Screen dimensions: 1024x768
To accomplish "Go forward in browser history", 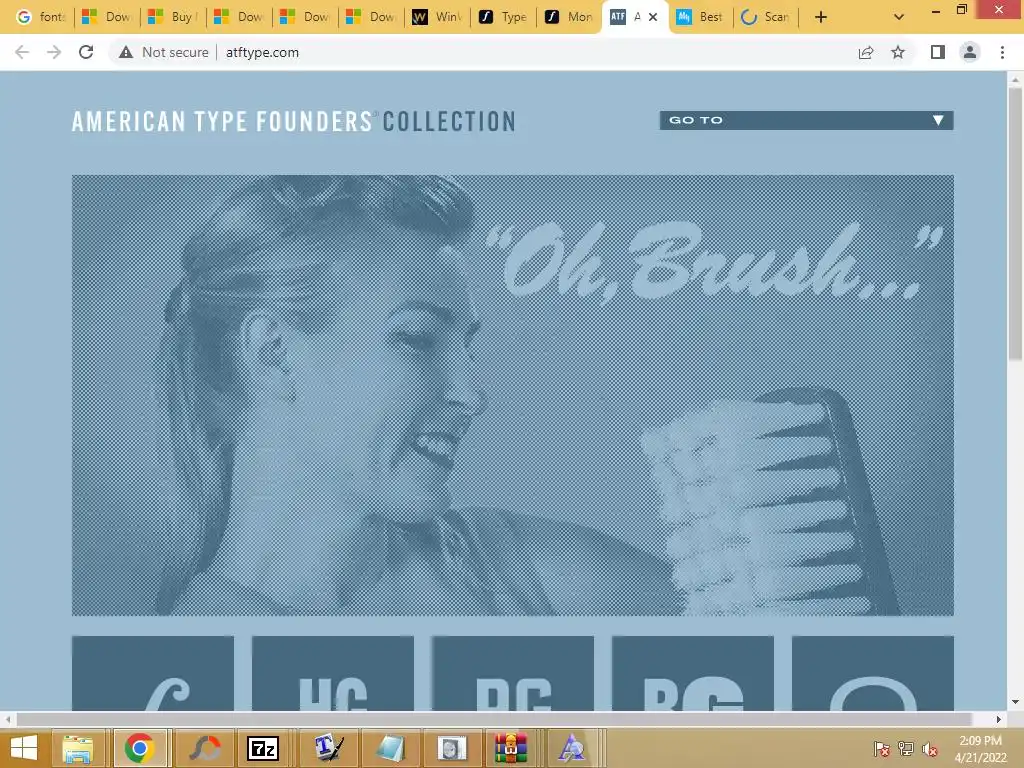I will 54,52.
